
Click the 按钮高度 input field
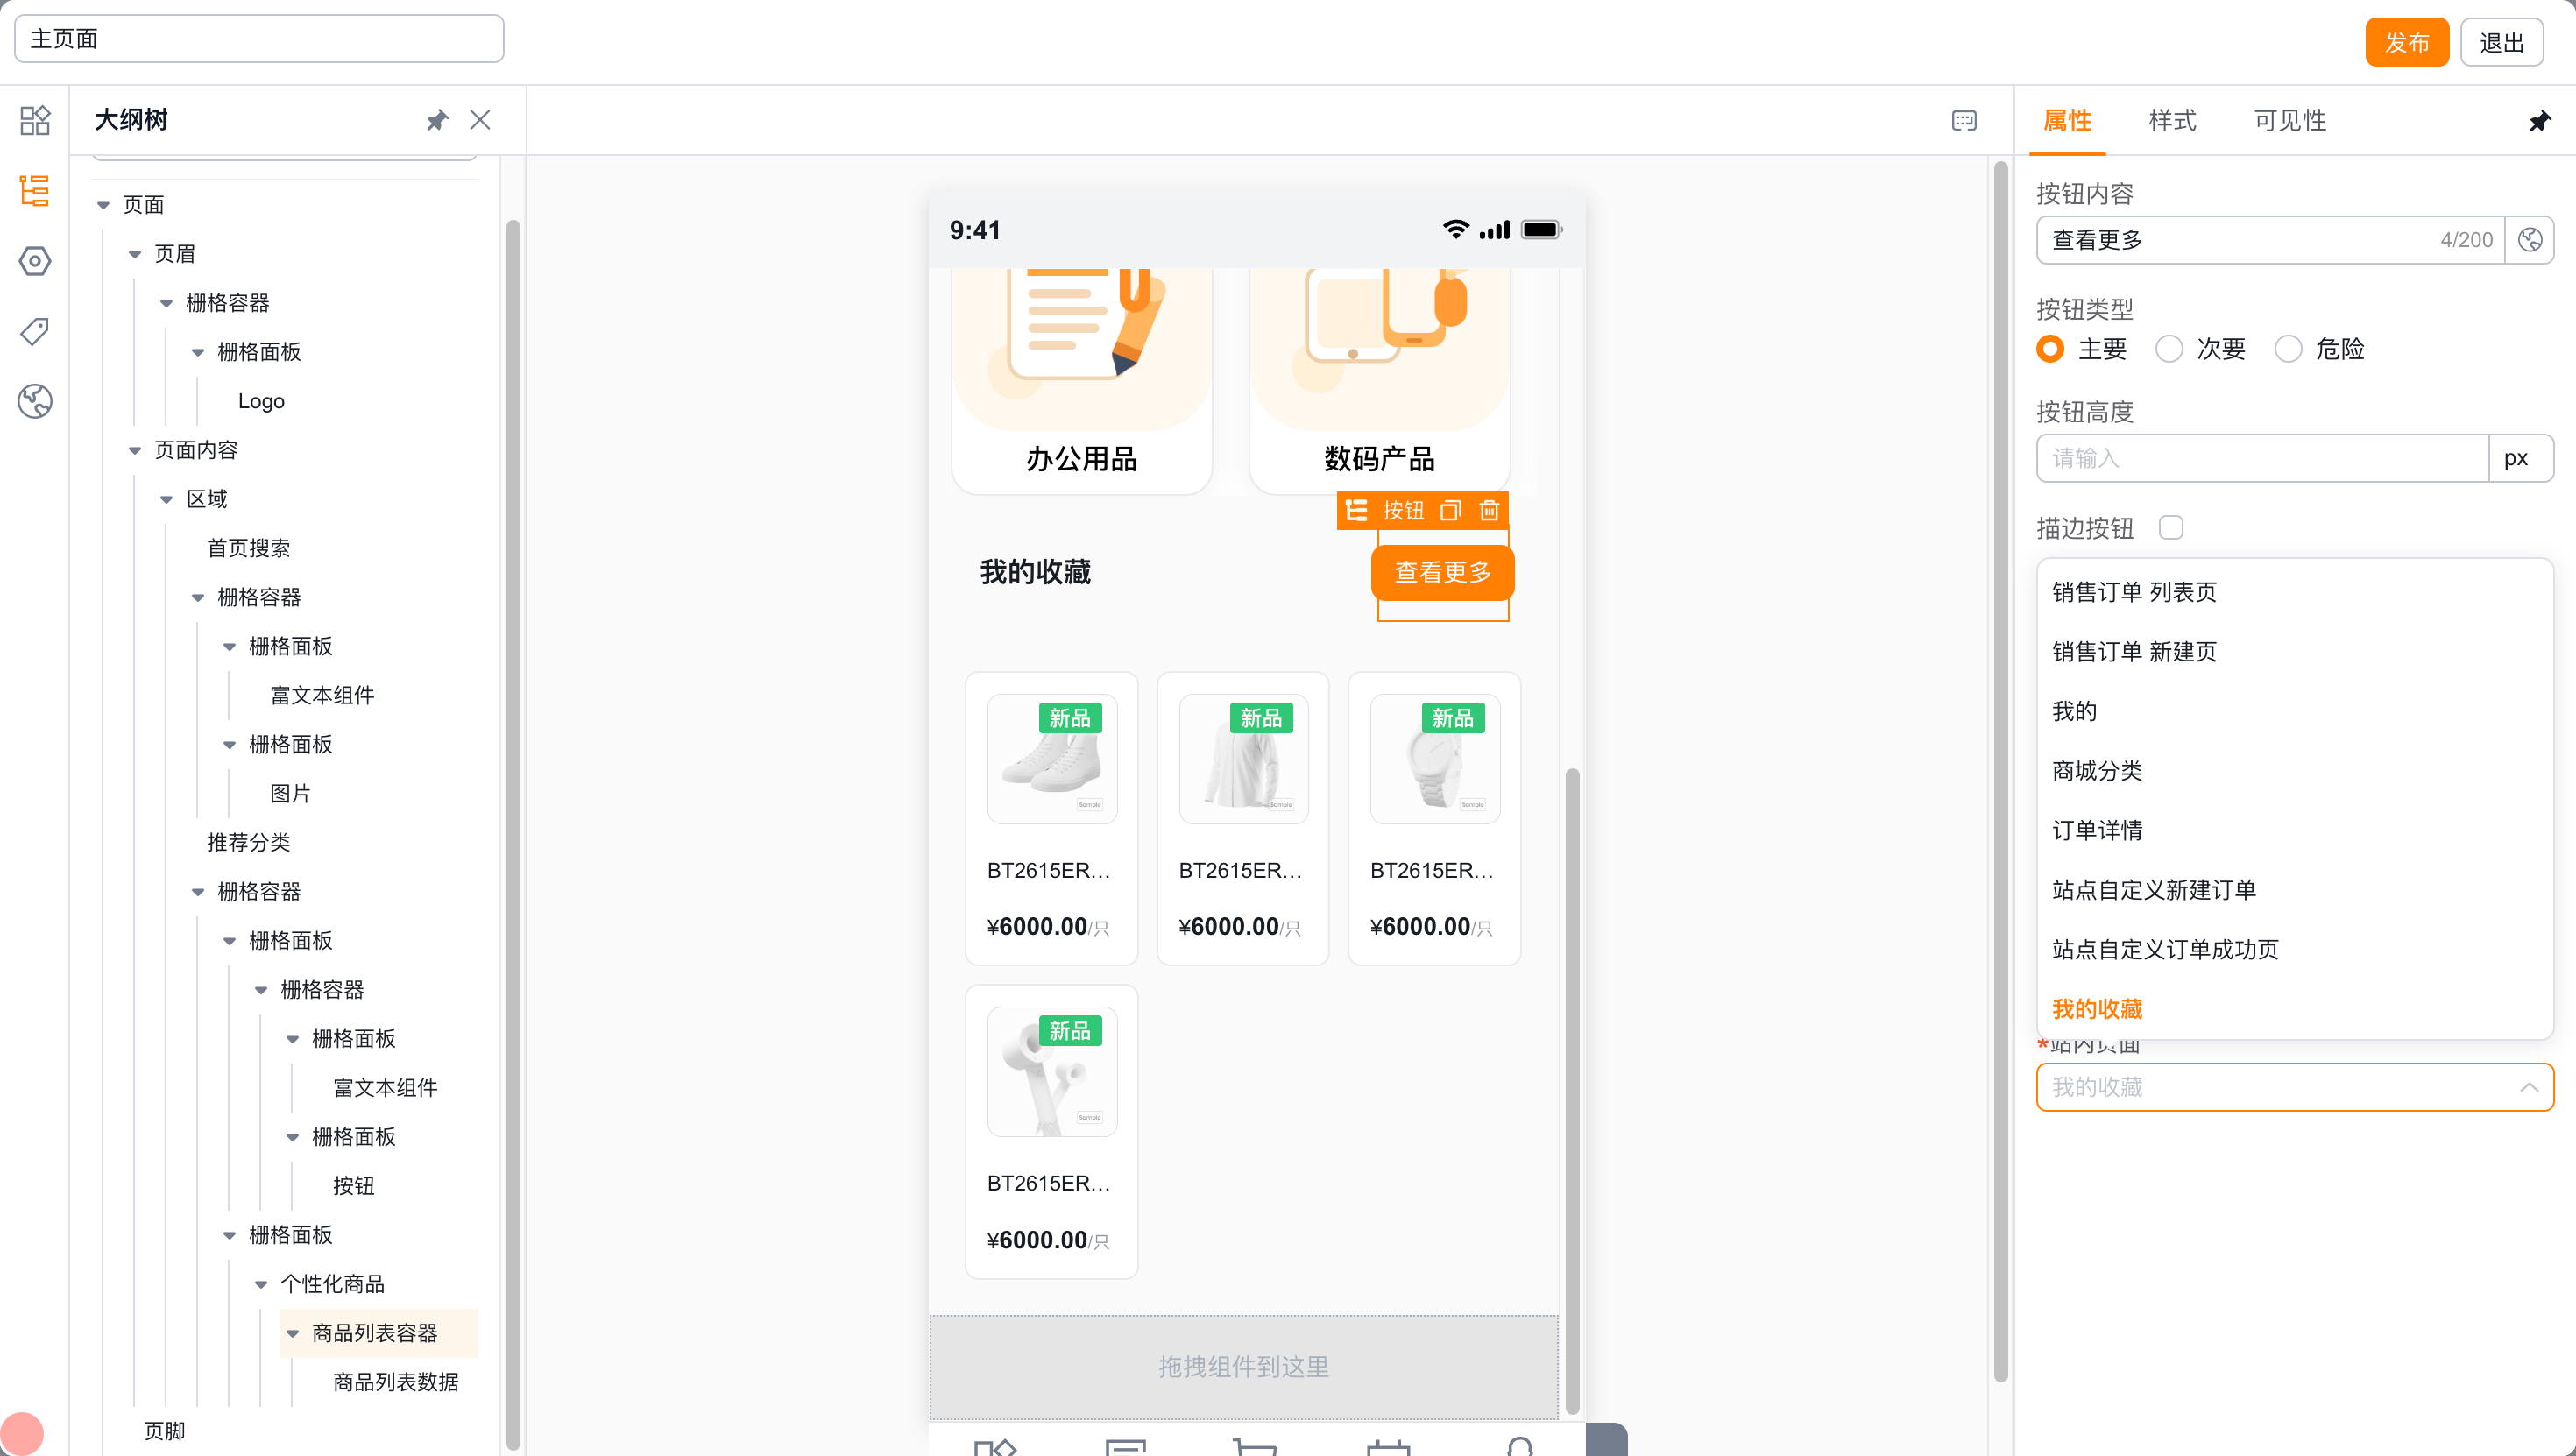2262,458
